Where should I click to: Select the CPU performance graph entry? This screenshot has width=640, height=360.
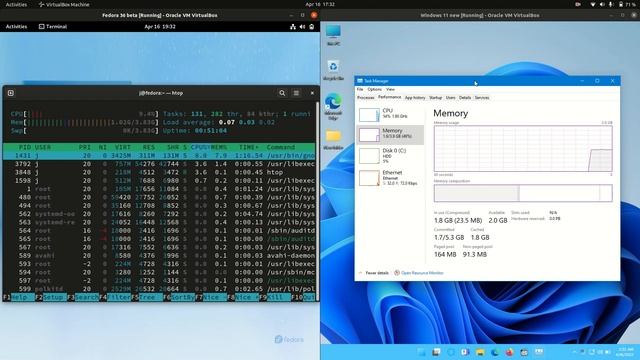click(391, 114)
